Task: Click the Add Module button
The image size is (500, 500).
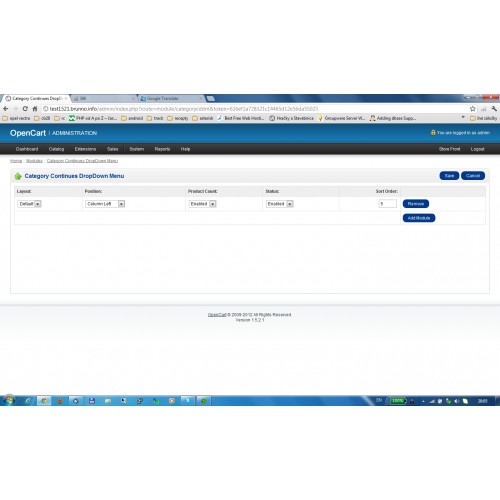Action: coord(419,218)
